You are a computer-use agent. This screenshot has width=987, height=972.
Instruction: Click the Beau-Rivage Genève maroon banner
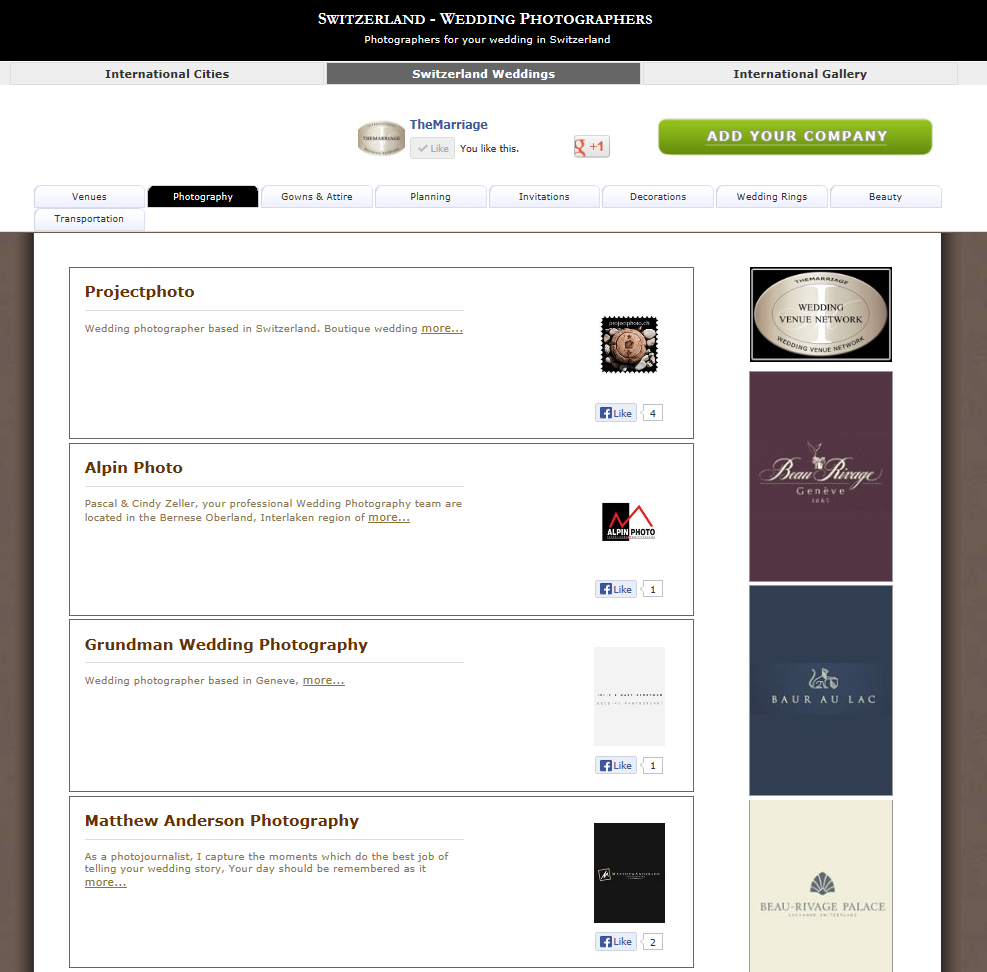click(820, 476)
